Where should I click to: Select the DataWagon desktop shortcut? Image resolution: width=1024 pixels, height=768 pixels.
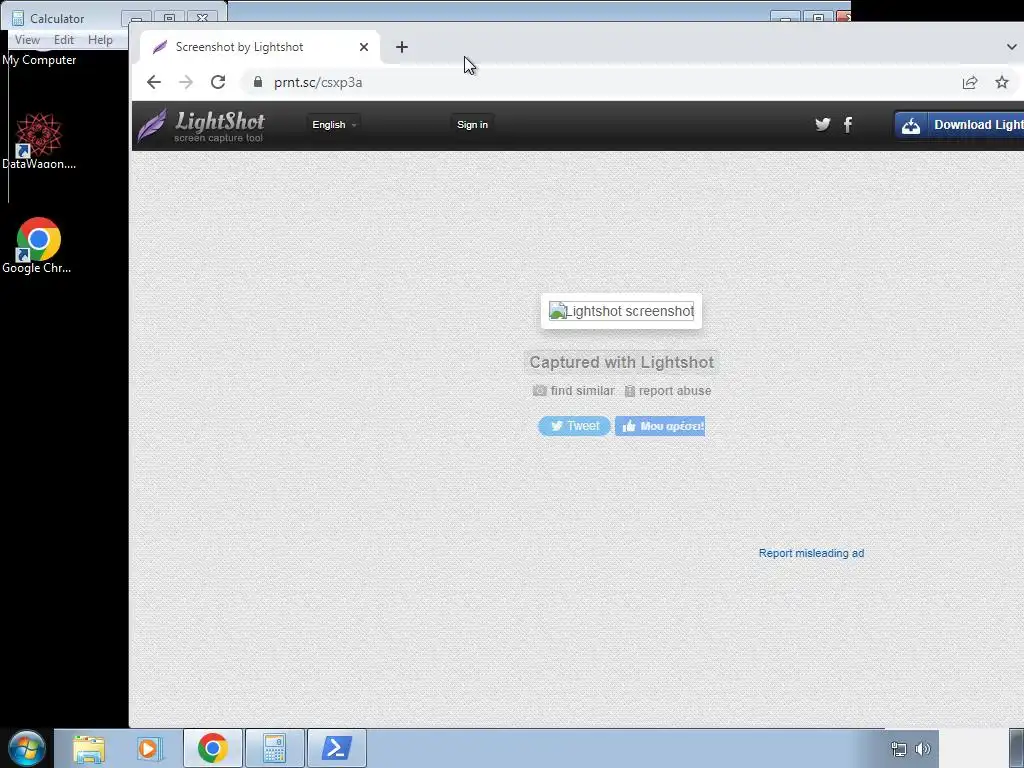(39, 141)
